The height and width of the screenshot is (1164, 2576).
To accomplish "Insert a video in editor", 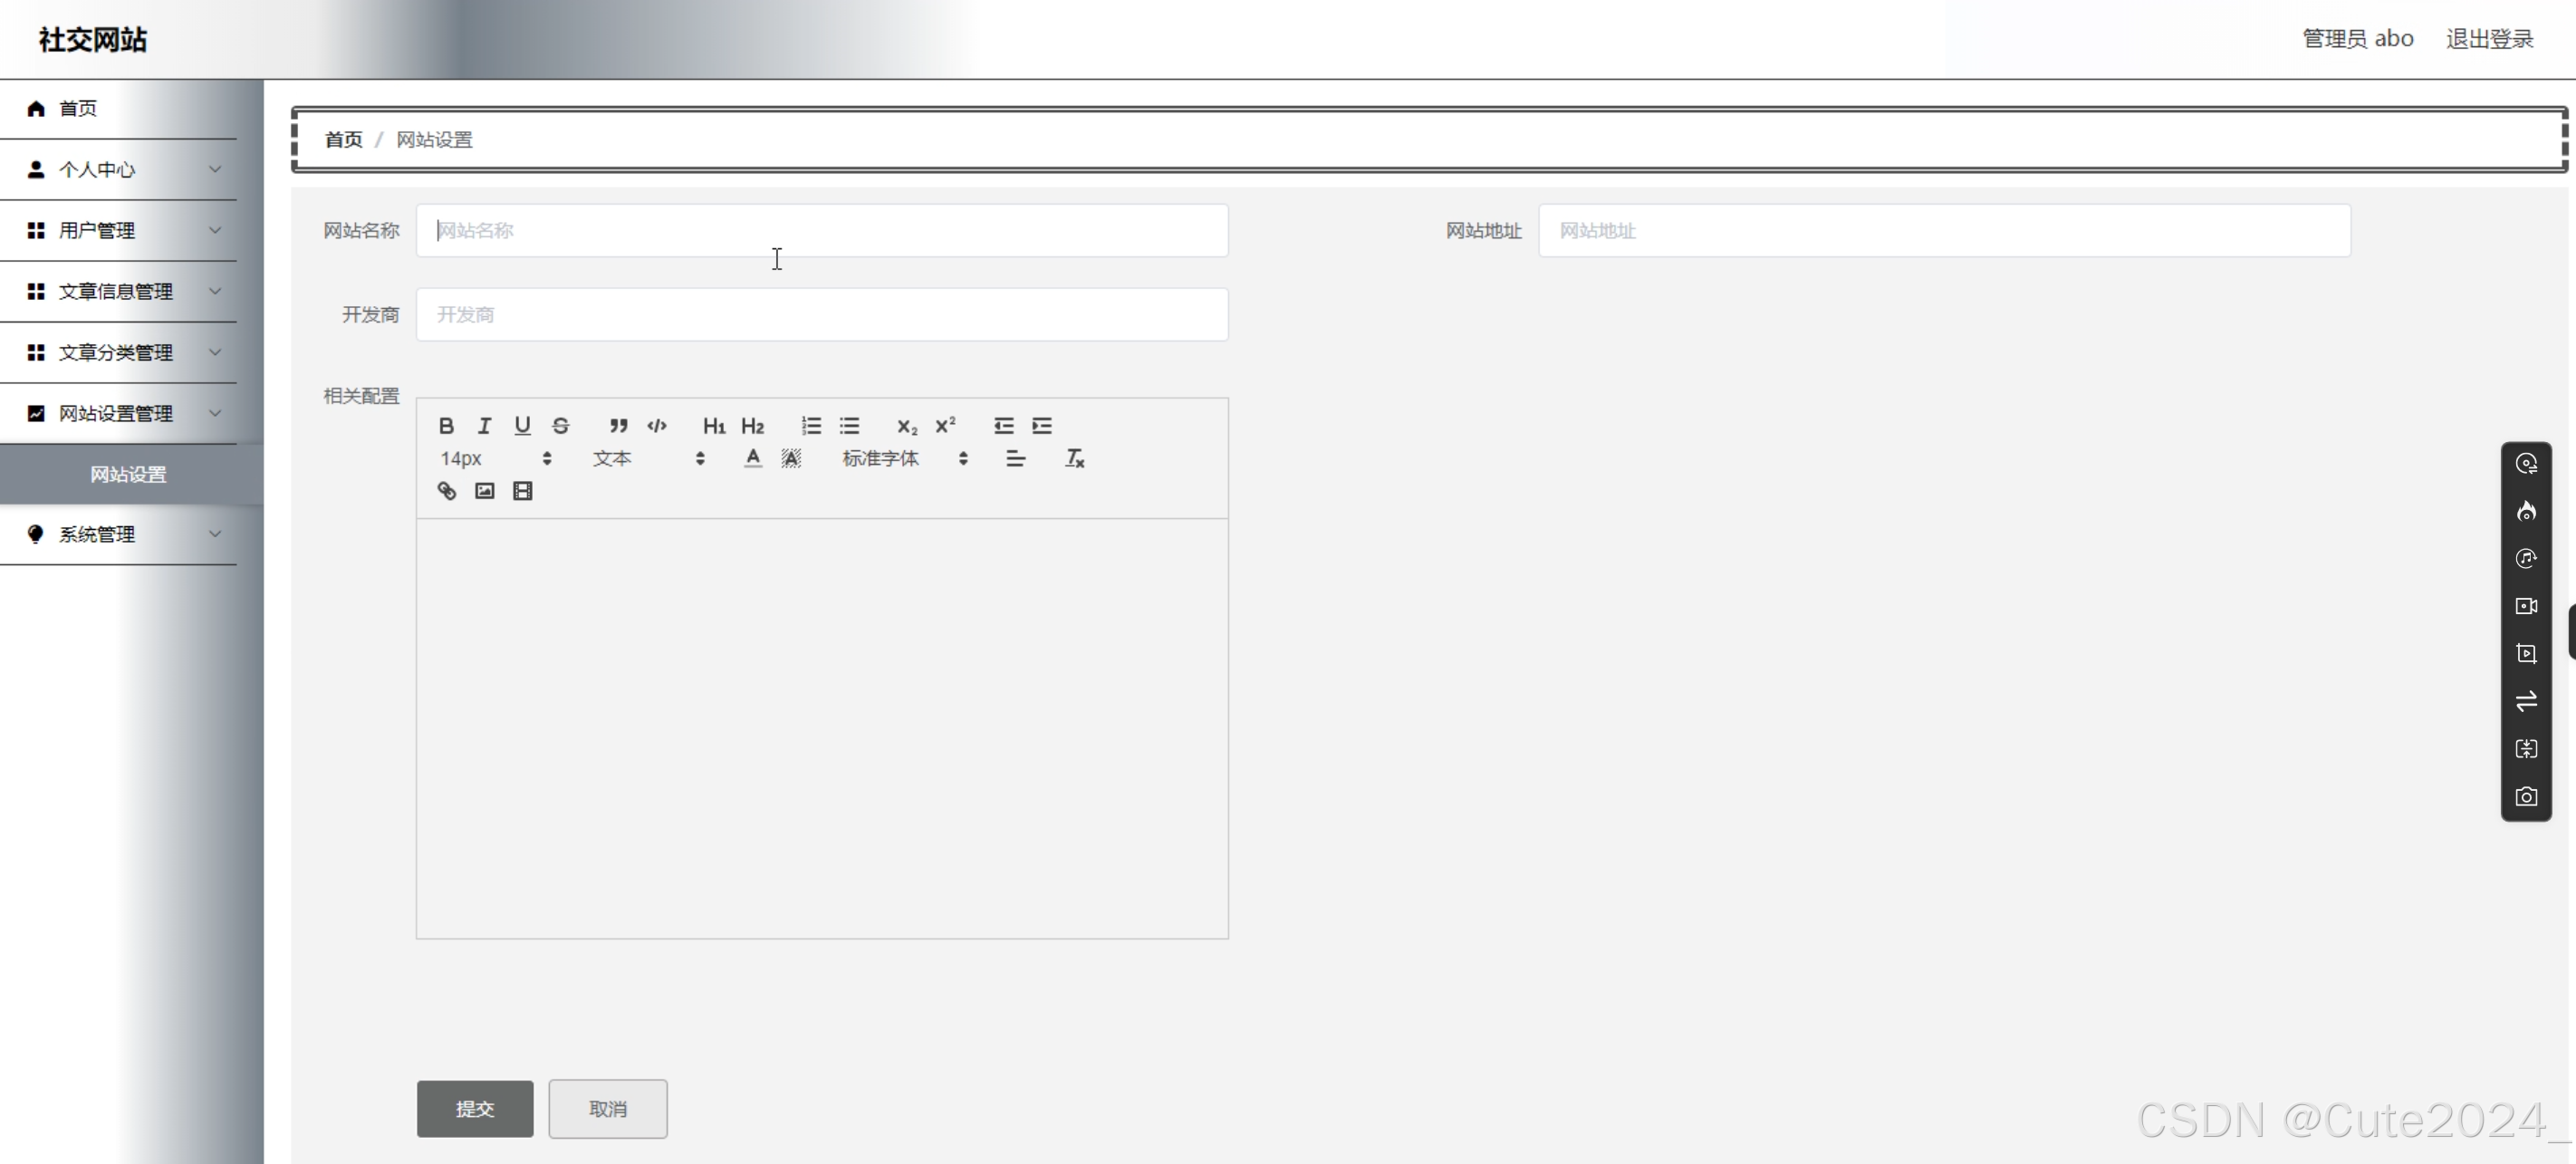I will coord(522,491).
